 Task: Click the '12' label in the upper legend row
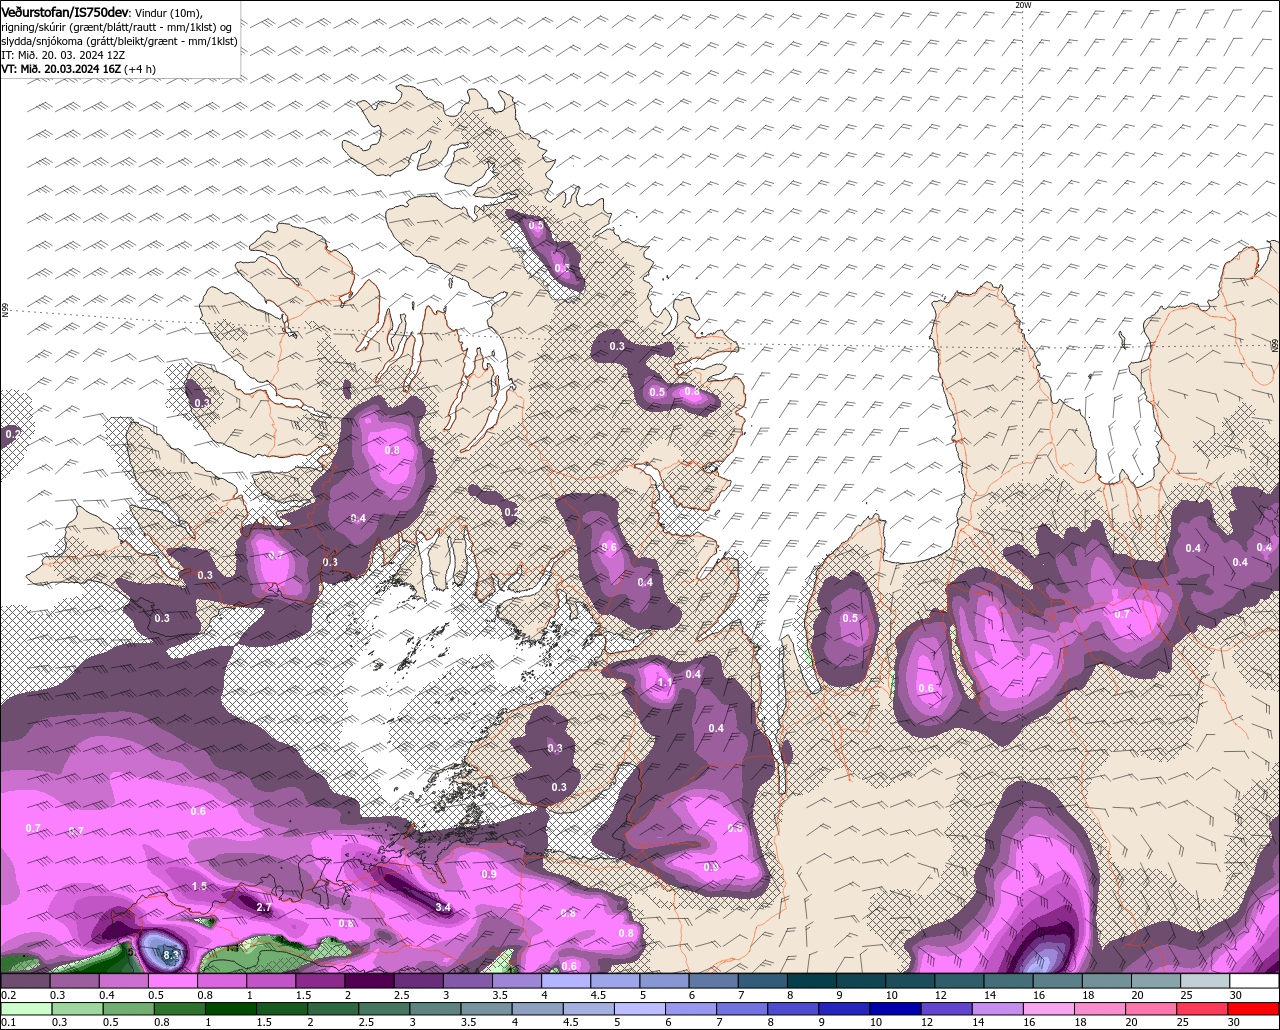point(942,995)
